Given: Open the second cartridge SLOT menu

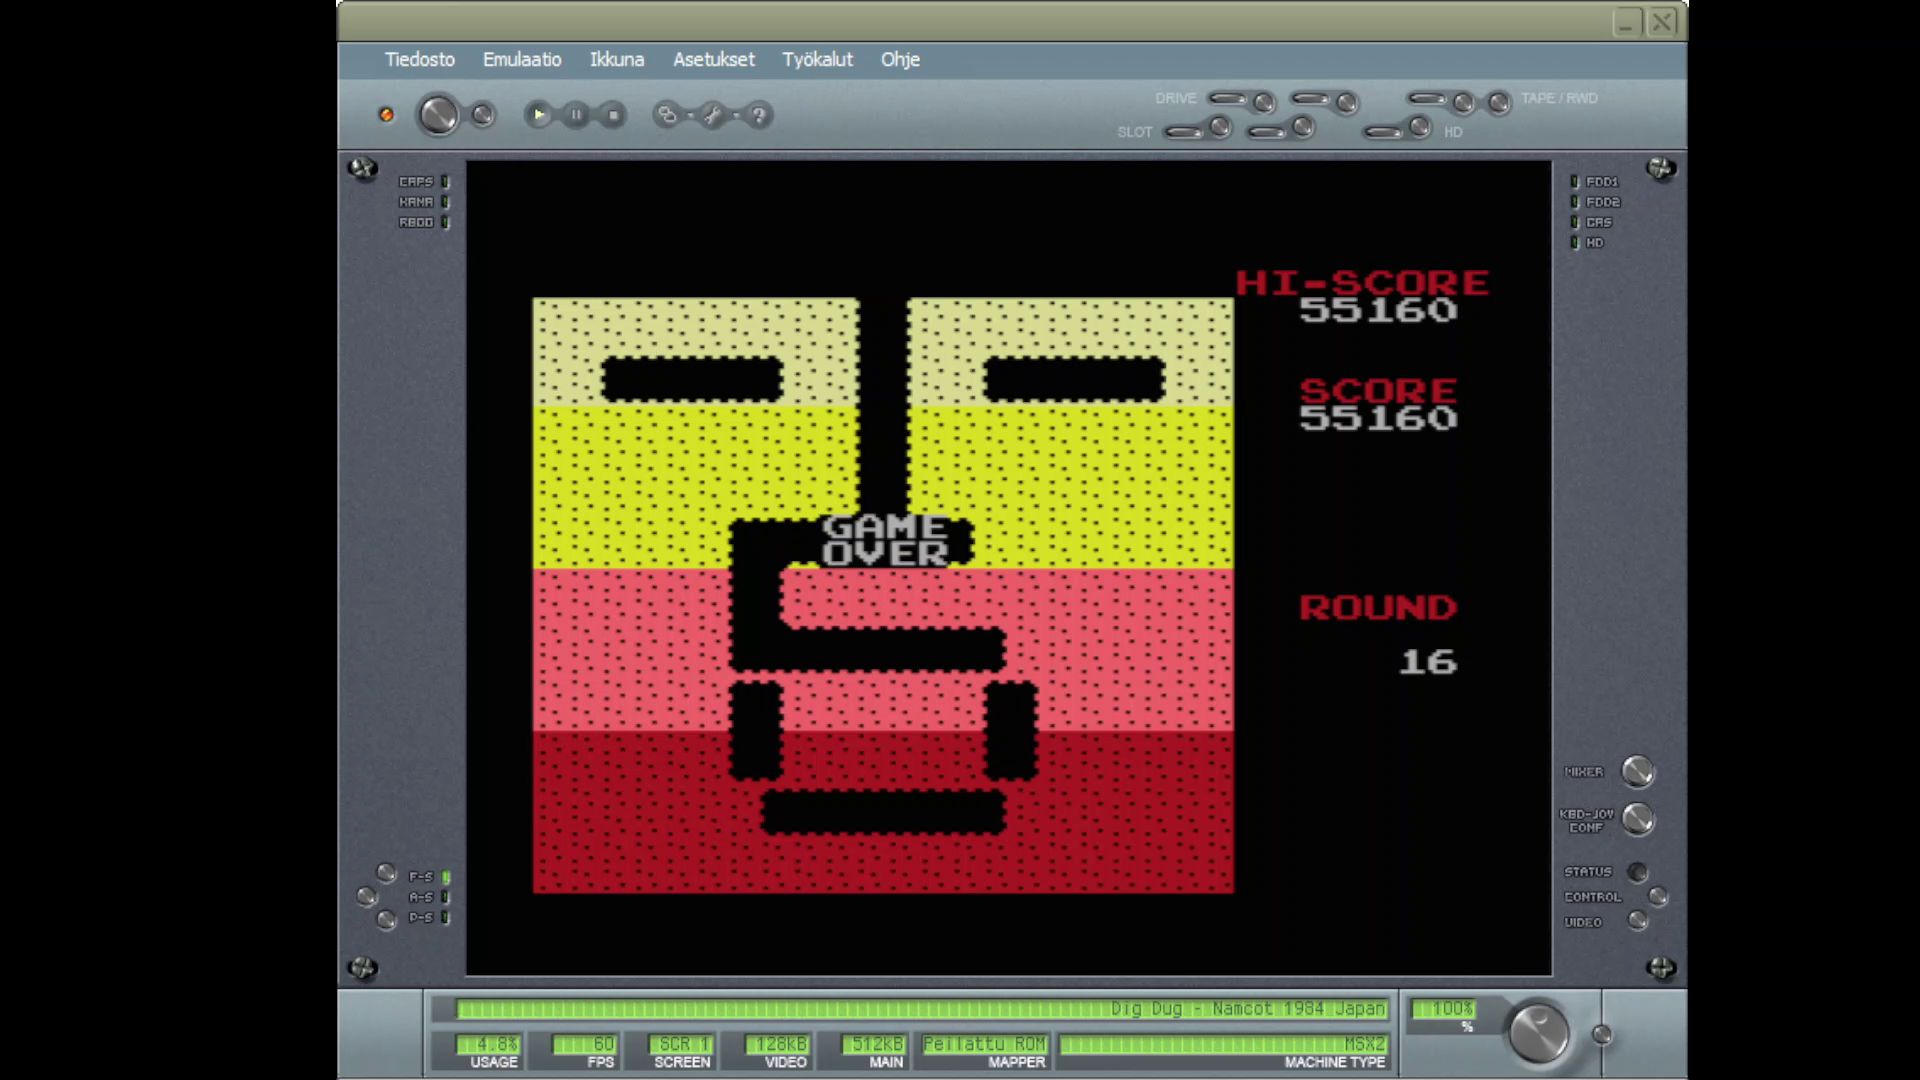Looking at the screenshot, I should 1267,131.
